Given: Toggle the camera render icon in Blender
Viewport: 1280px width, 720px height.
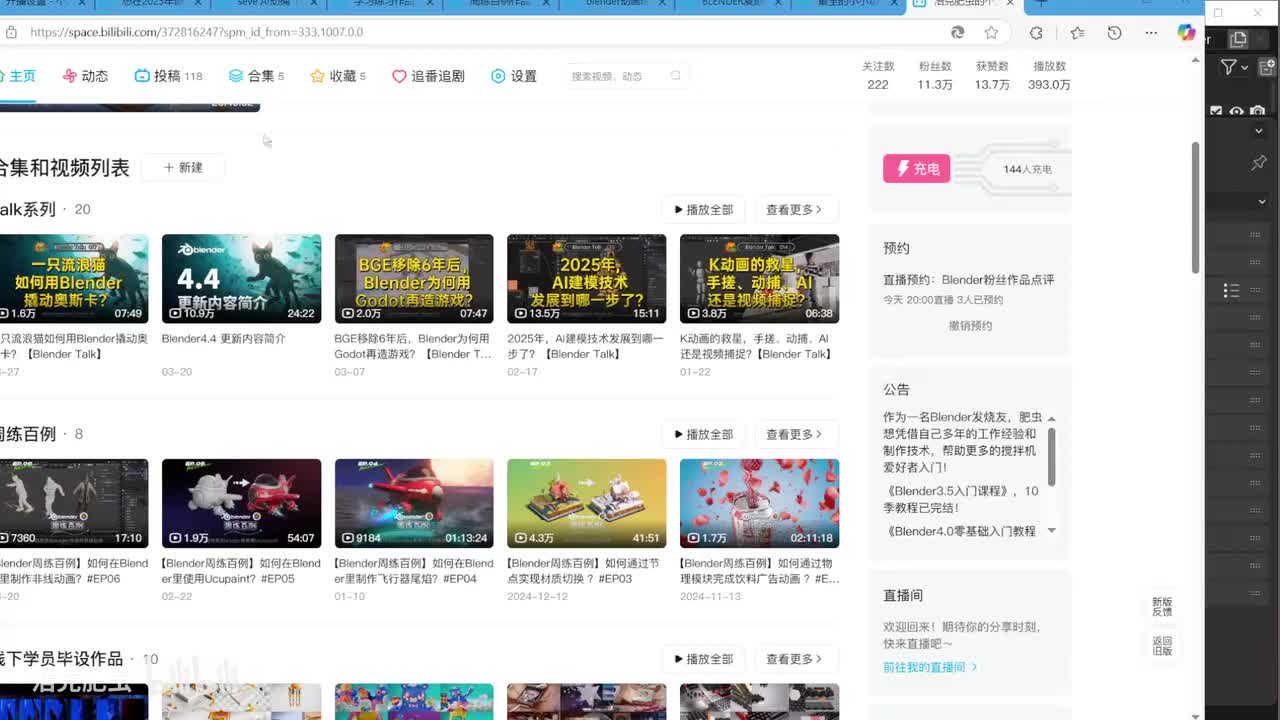Looking at the screenshot, I should (1258, 111).
